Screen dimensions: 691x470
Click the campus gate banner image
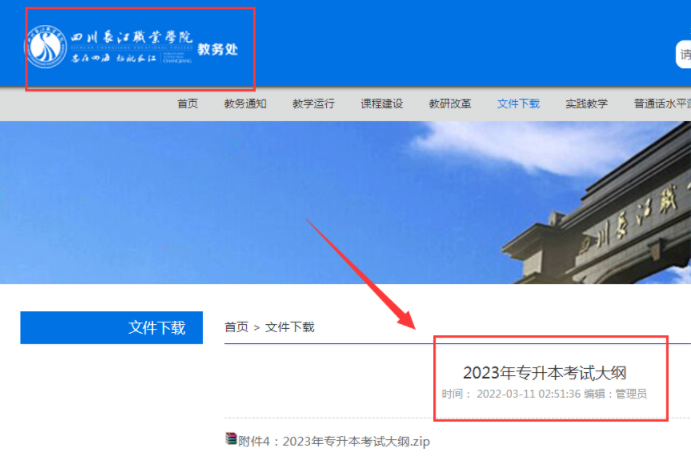(346, 203)
